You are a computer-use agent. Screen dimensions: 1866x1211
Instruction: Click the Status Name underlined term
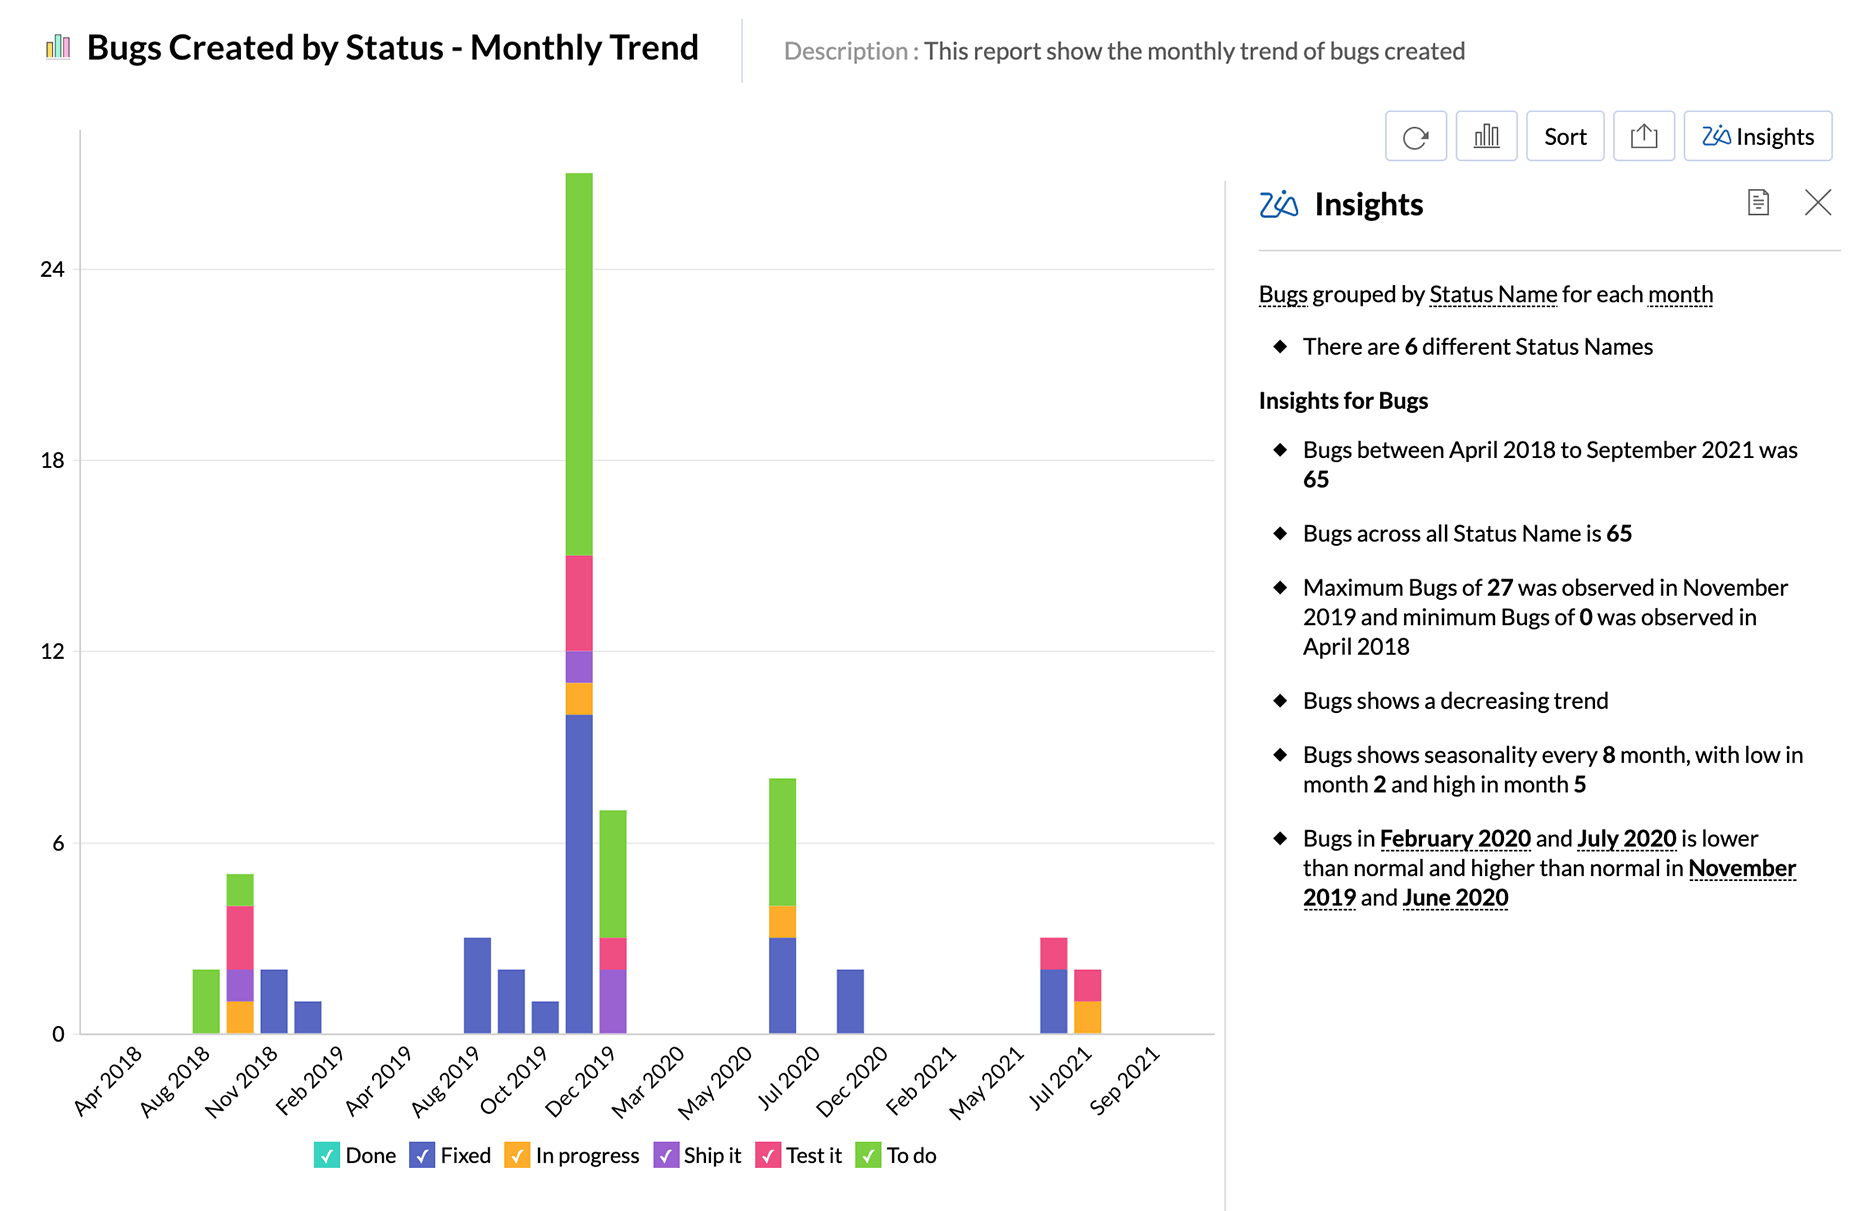point(1492,294)
